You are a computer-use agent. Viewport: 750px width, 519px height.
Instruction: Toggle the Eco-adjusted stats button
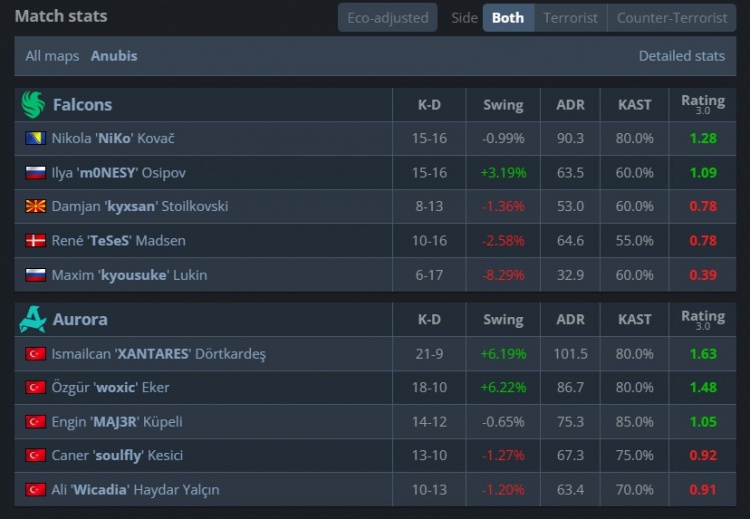[x=387, y=17]
